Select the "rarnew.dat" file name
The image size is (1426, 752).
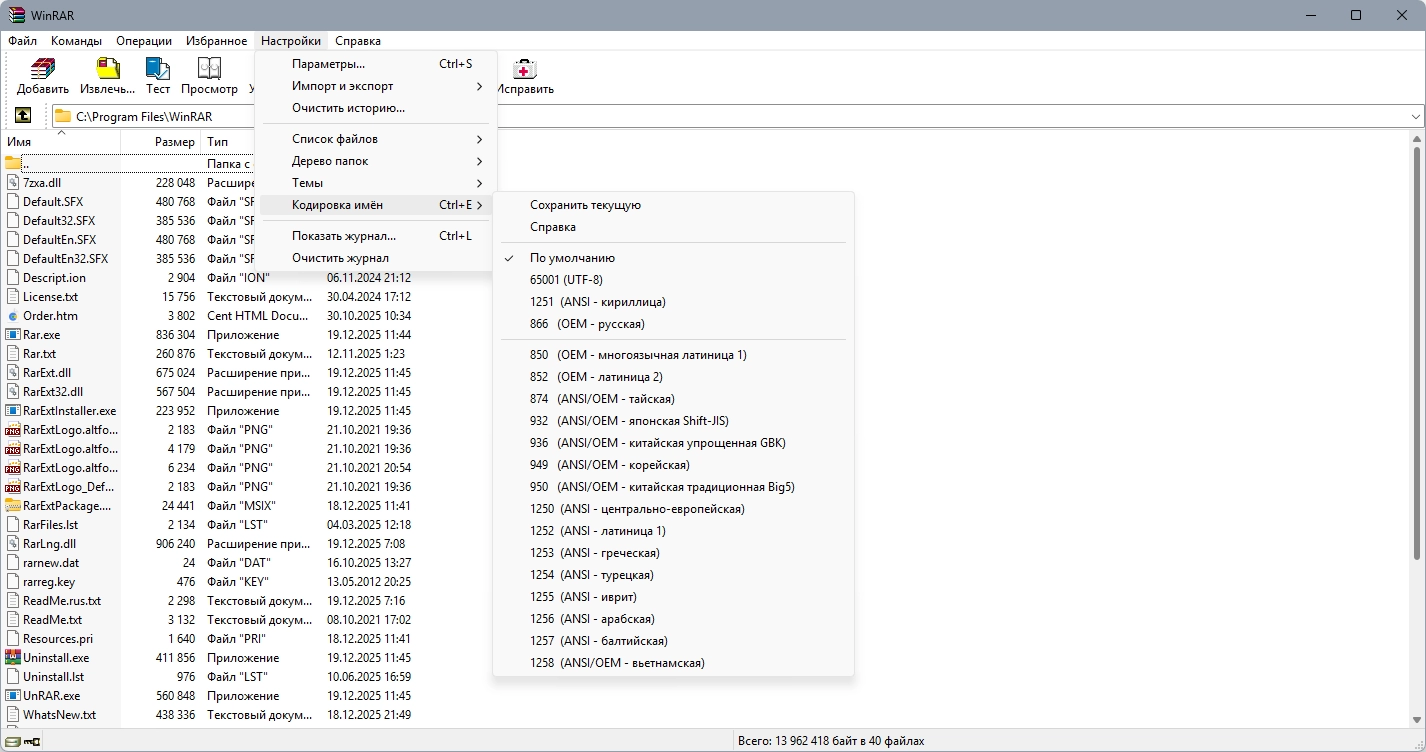[51, 563]
